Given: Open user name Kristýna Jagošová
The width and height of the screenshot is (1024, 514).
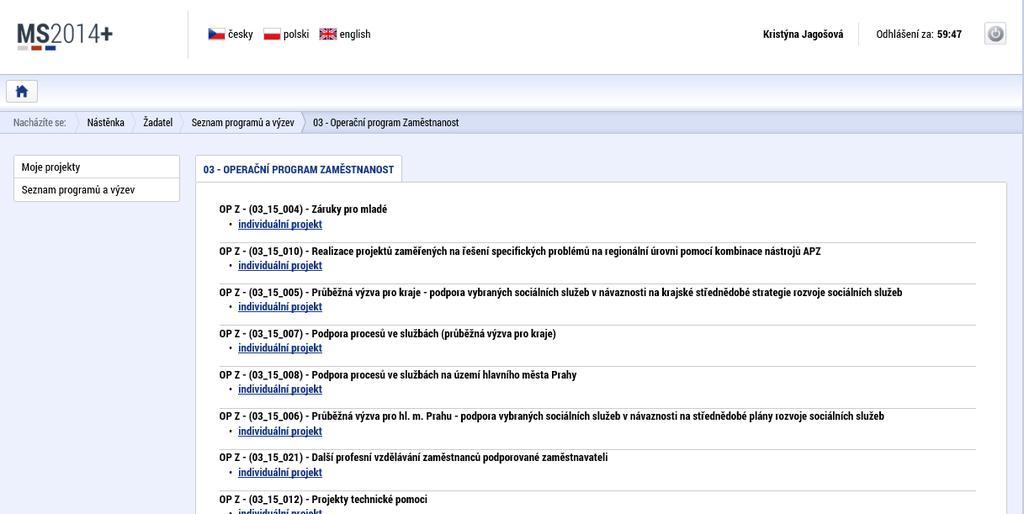Looking at the screenshot, I should (x=803, y=34).
